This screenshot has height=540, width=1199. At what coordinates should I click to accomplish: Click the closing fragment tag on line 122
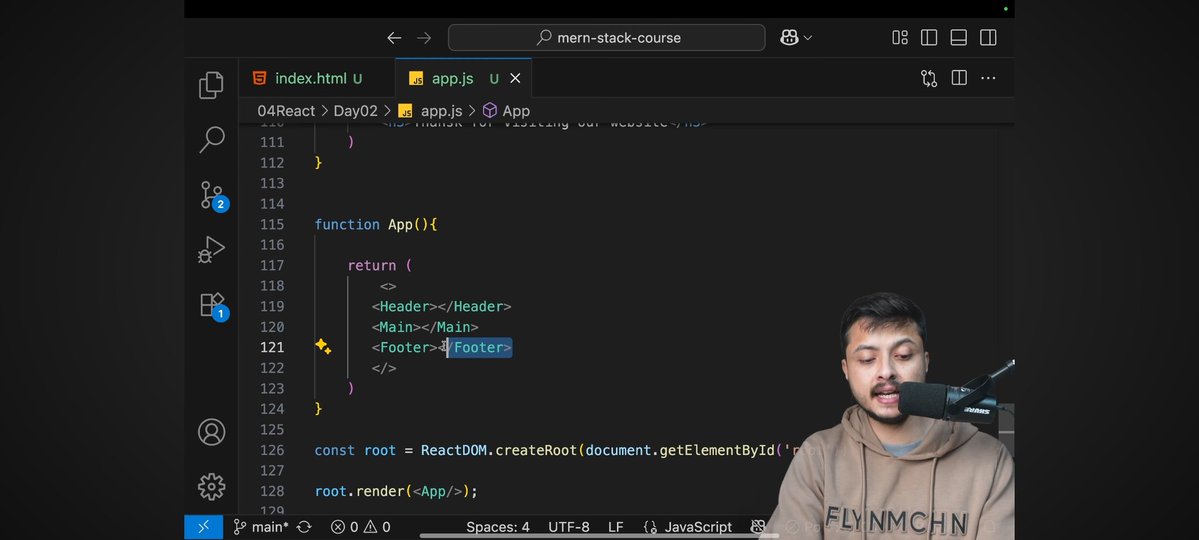384,368
